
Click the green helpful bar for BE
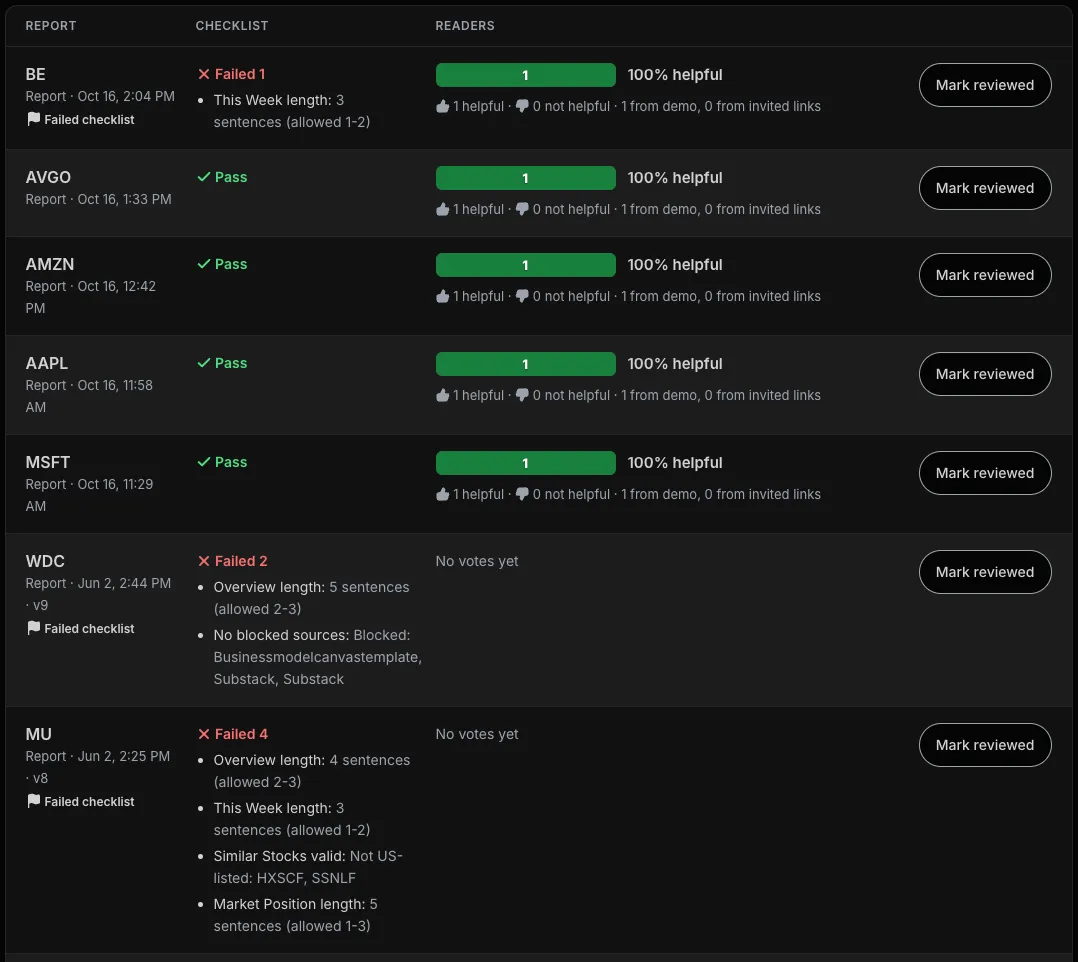526,75
